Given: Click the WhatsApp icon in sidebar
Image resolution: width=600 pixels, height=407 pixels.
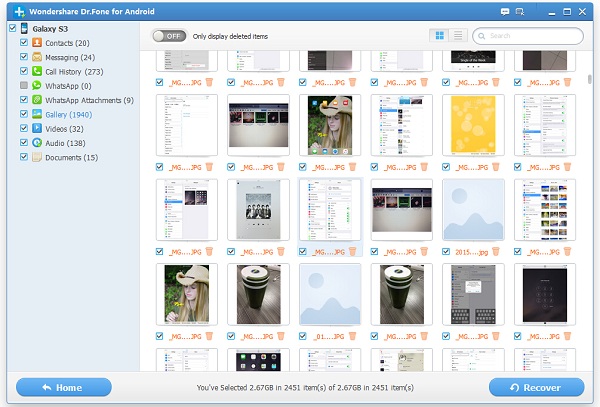Looking at the screenshot, I should pyautogui.click(x=37, y=85).
